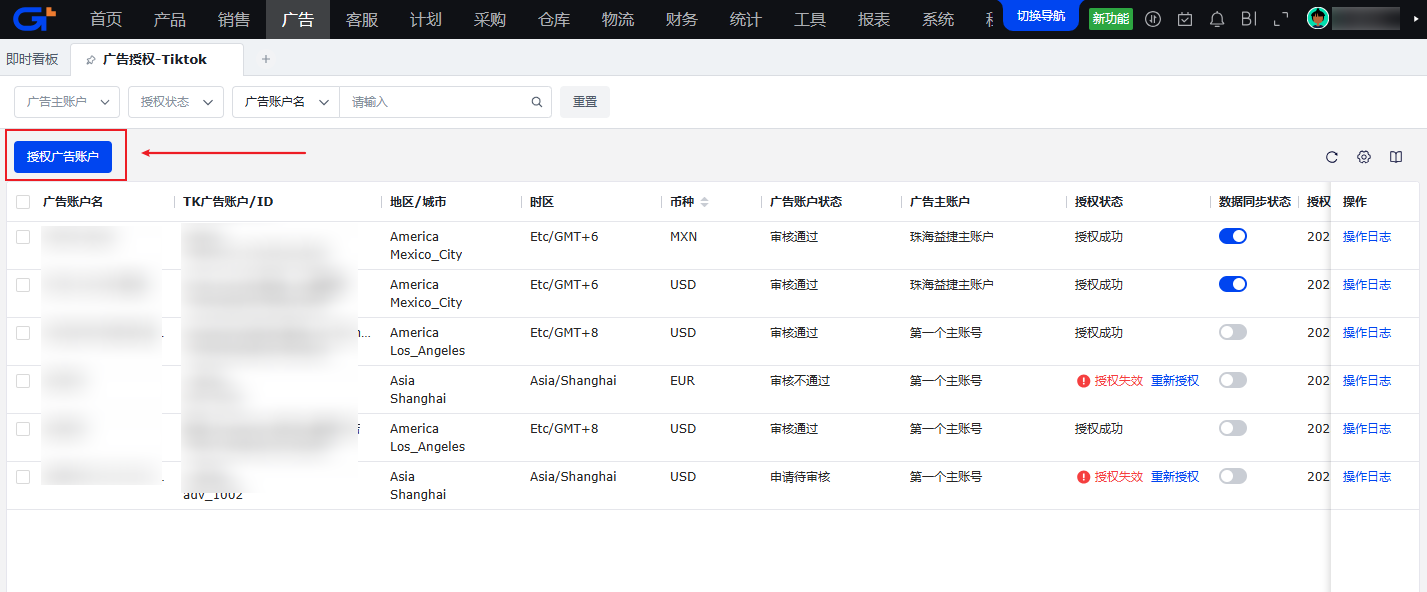Screen dimensions: 1427x592
Task: Click the 审核不通过 status cell
Action: pos(800,381)
